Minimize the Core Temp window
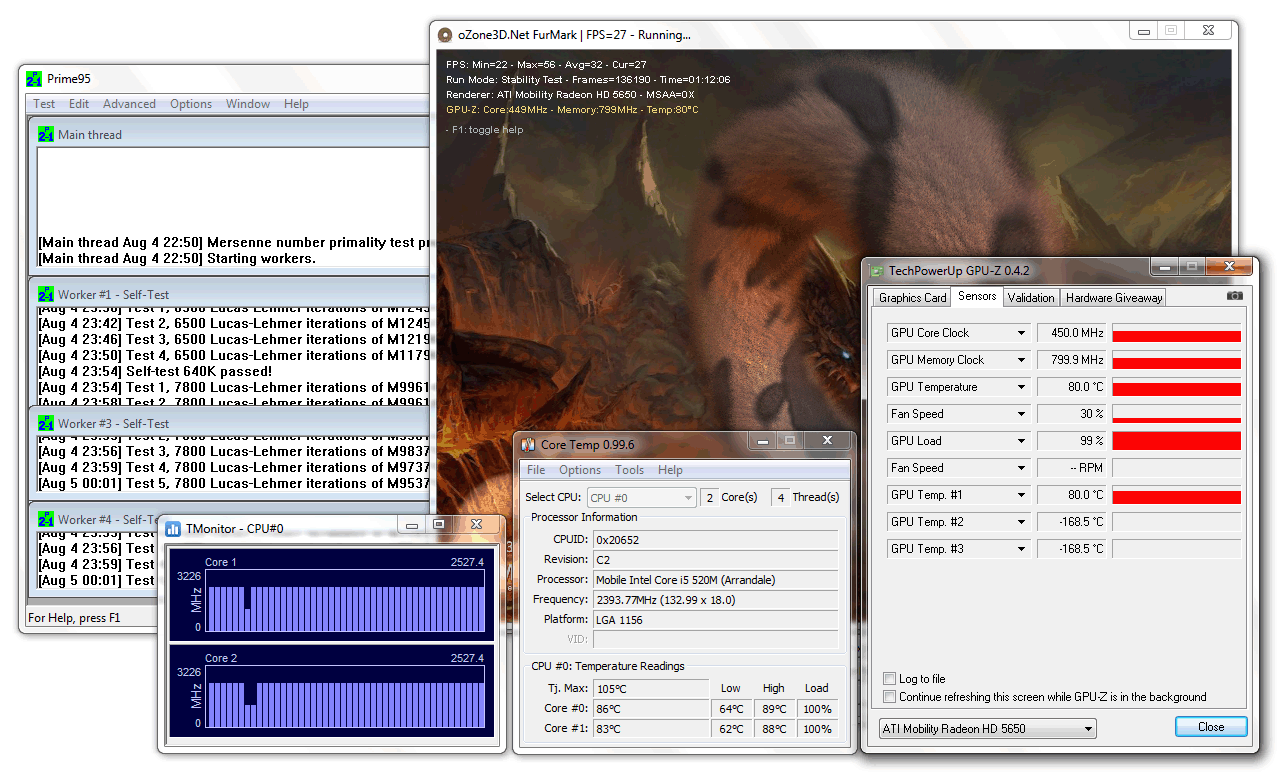The width and height of the screenshot is (1287, 777). point(764,440)
